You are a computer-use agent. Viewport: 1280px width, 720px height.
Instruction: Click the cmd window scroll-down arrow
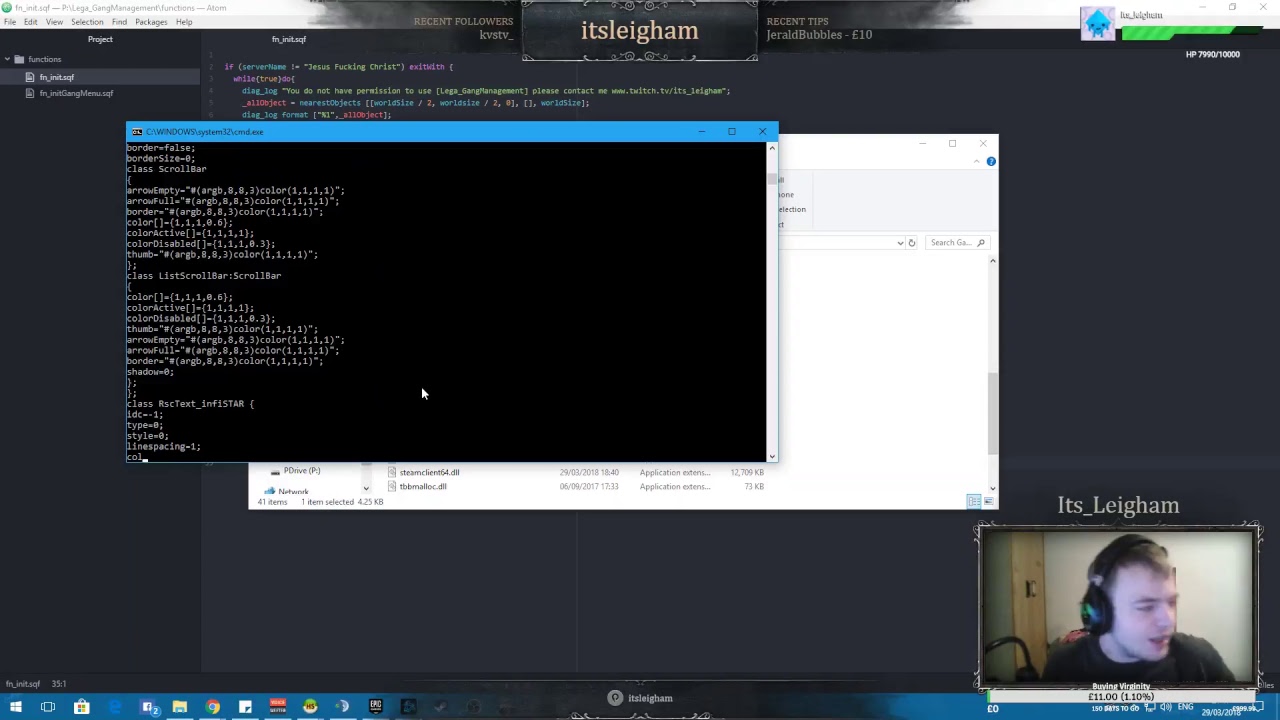(x=771, y=456)
